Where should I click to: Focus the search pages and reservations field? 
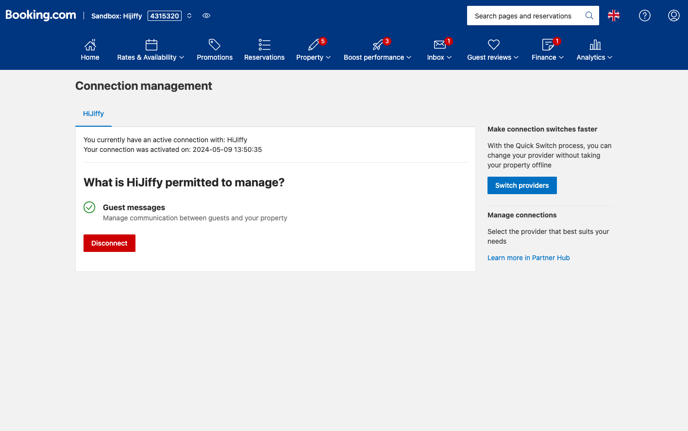click(x=524, y=16)
